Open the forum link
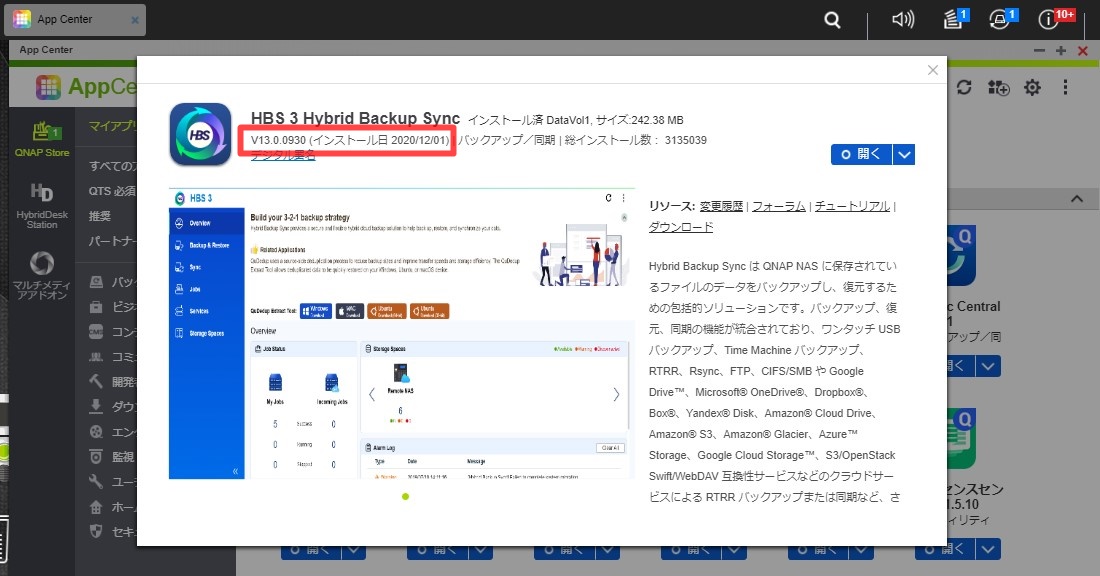1100x576 pixels. (x=779, y=206)
